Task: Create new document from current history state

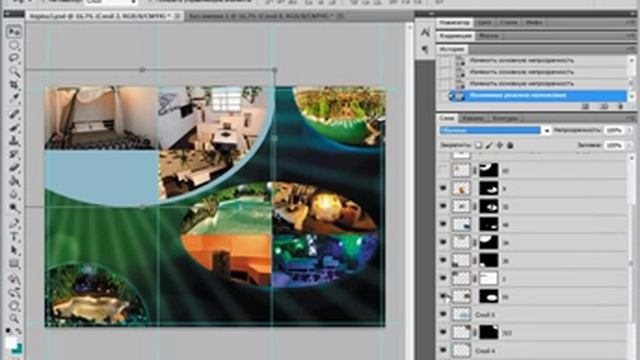Action: coord(585,106)
